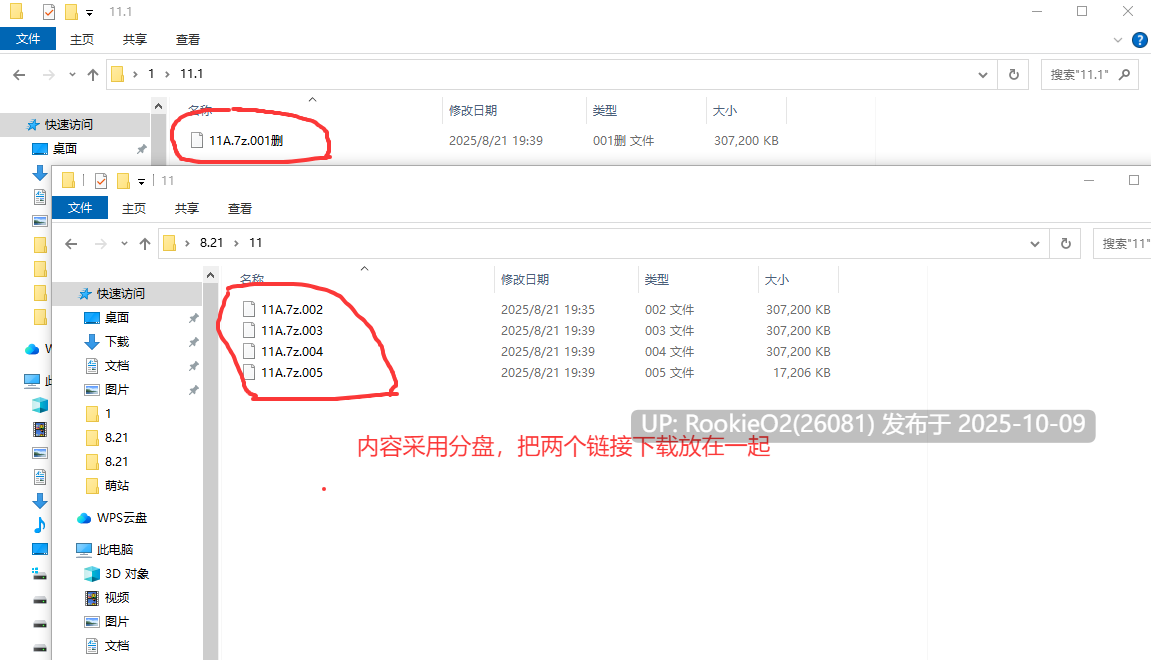This screenshot has height=660, width=1151.
Task: Open 共享 tab in the 11.1 window
Action: point(134,40)
